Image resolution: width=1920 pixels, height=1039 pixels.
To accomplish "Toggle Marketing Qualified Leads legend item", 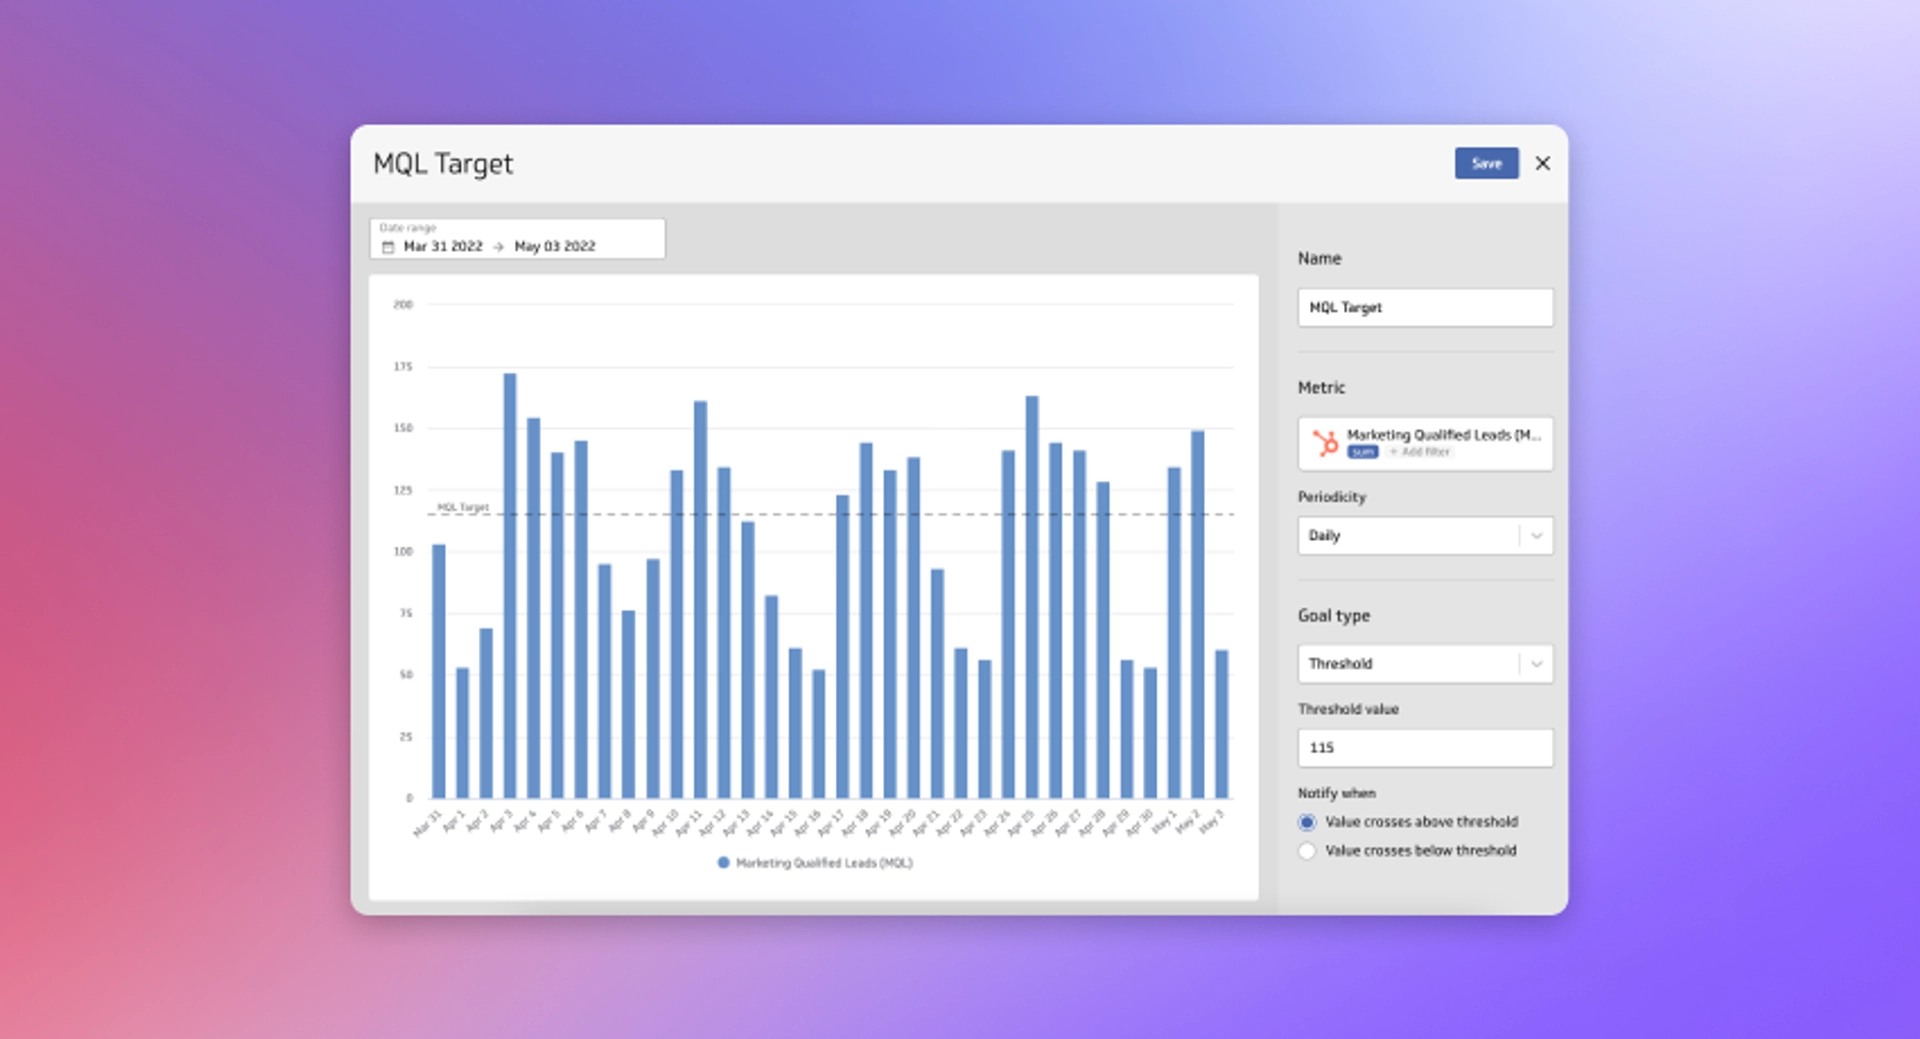I will 815,863.
